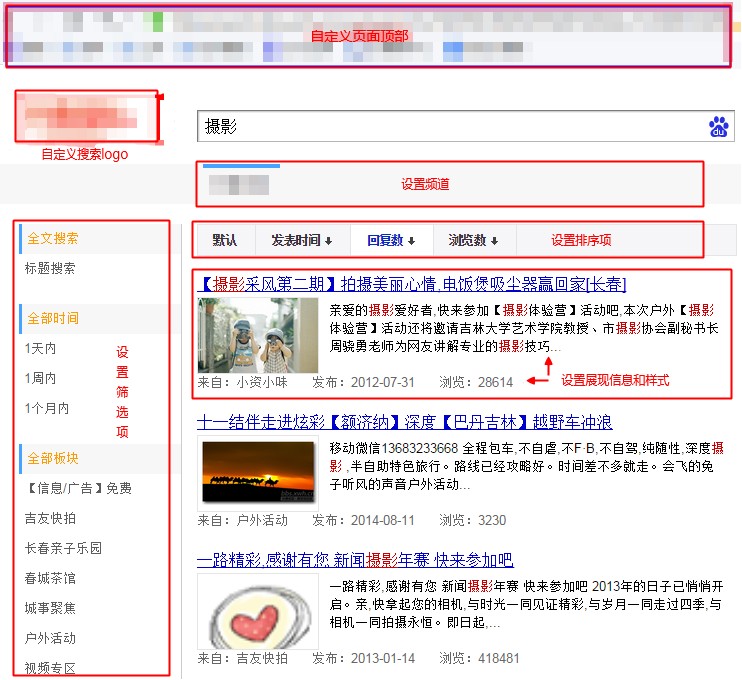
Task: Switch to 标题搜索 filter
Action: (50, 269)
